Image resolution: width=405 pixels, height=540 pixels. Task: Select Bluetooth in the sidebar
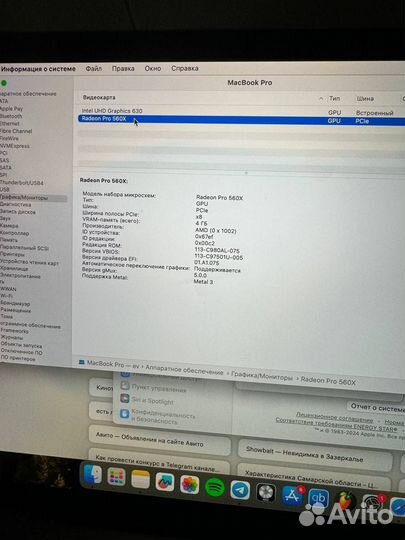(x=11, y=116)
